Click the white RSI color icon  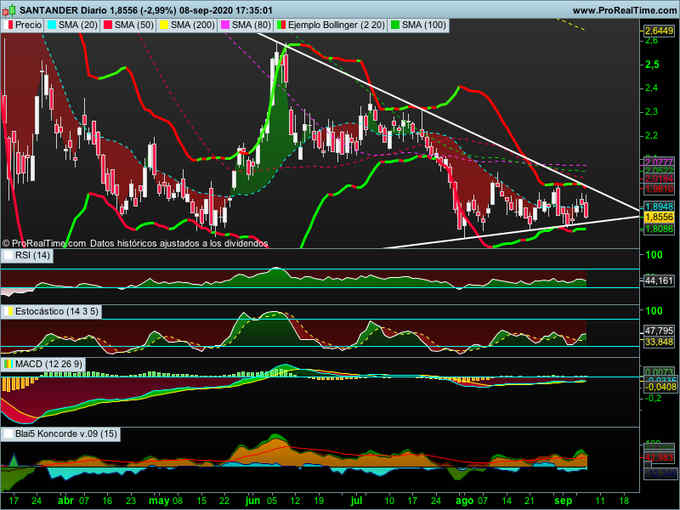point(9,257)
